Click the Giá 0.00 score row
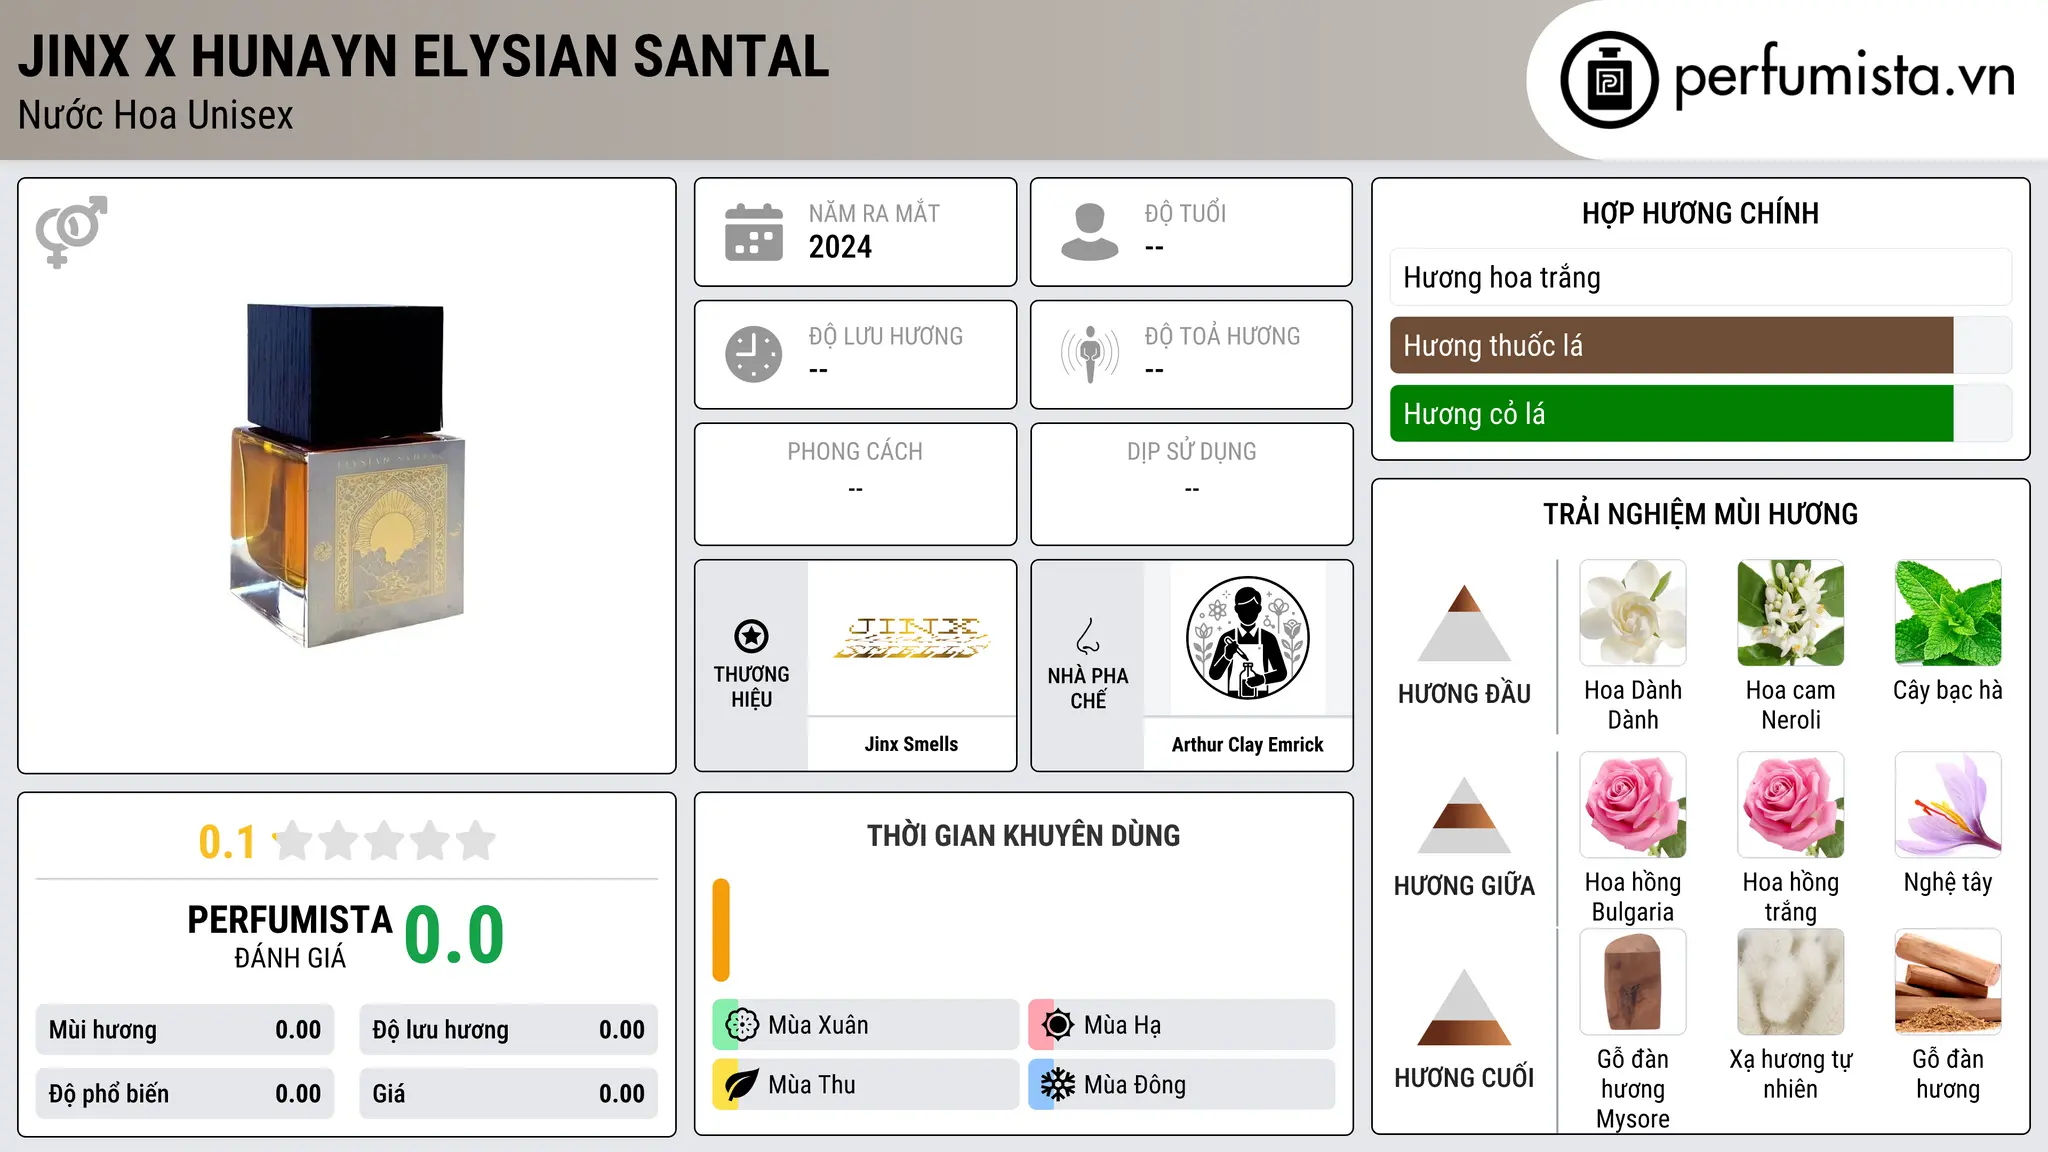Screen dimensions: 2048x1152 coord(508,1094)
